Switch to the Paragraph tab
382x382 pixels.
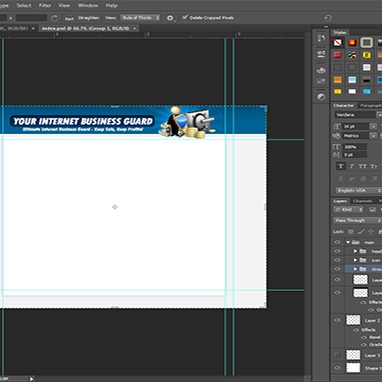click(371, 105)
